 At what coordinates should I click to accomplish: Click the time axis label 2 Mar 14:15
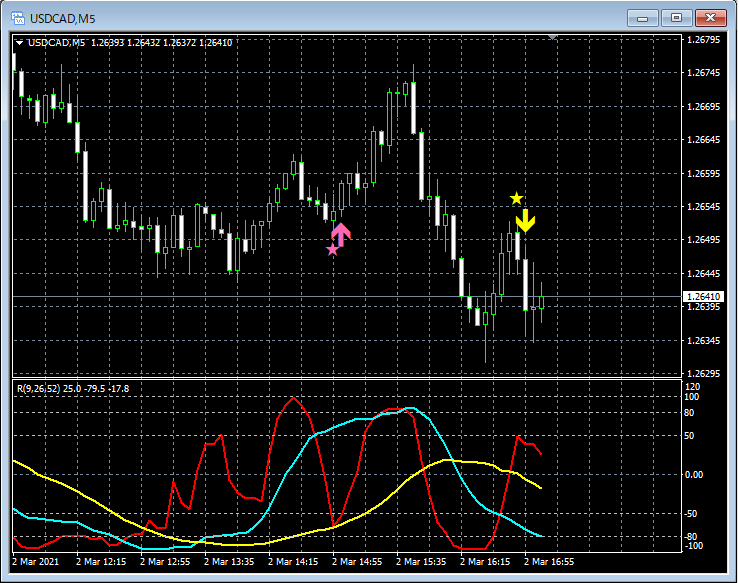pos(293,562)
